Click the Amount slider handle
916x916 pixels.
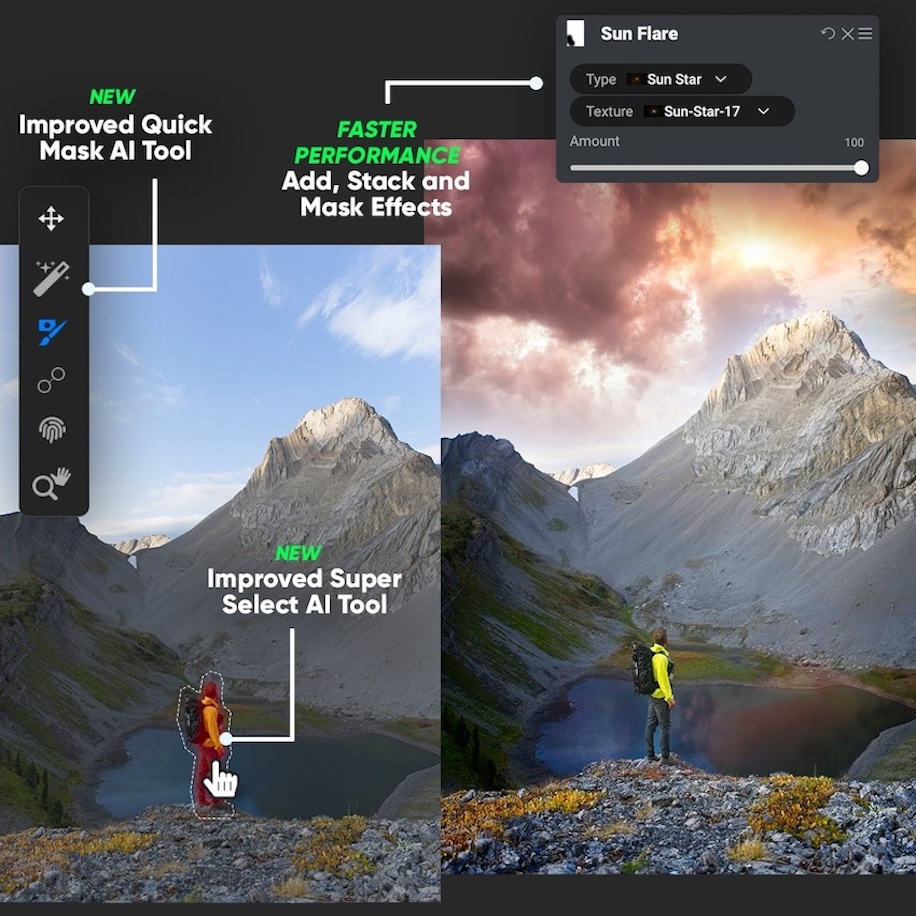(x=861, y=168)
